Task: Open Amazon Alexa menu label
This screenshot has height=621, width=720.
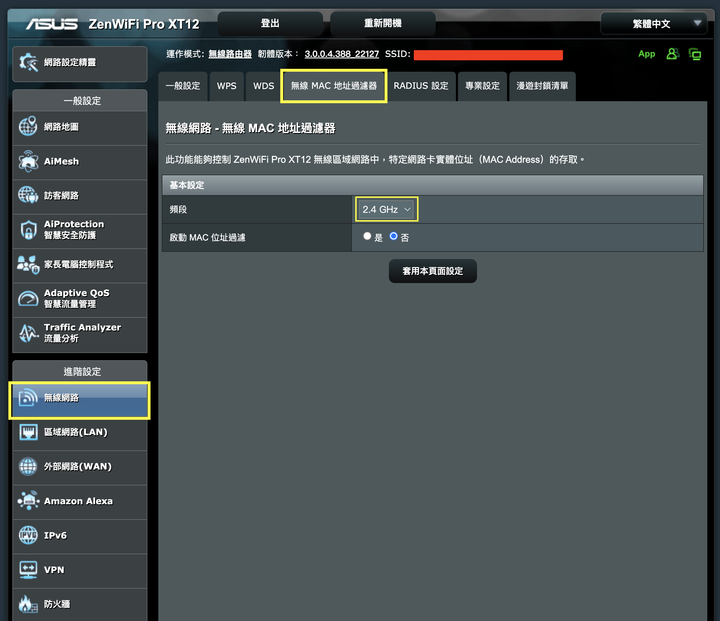Action: pos(78,501)
